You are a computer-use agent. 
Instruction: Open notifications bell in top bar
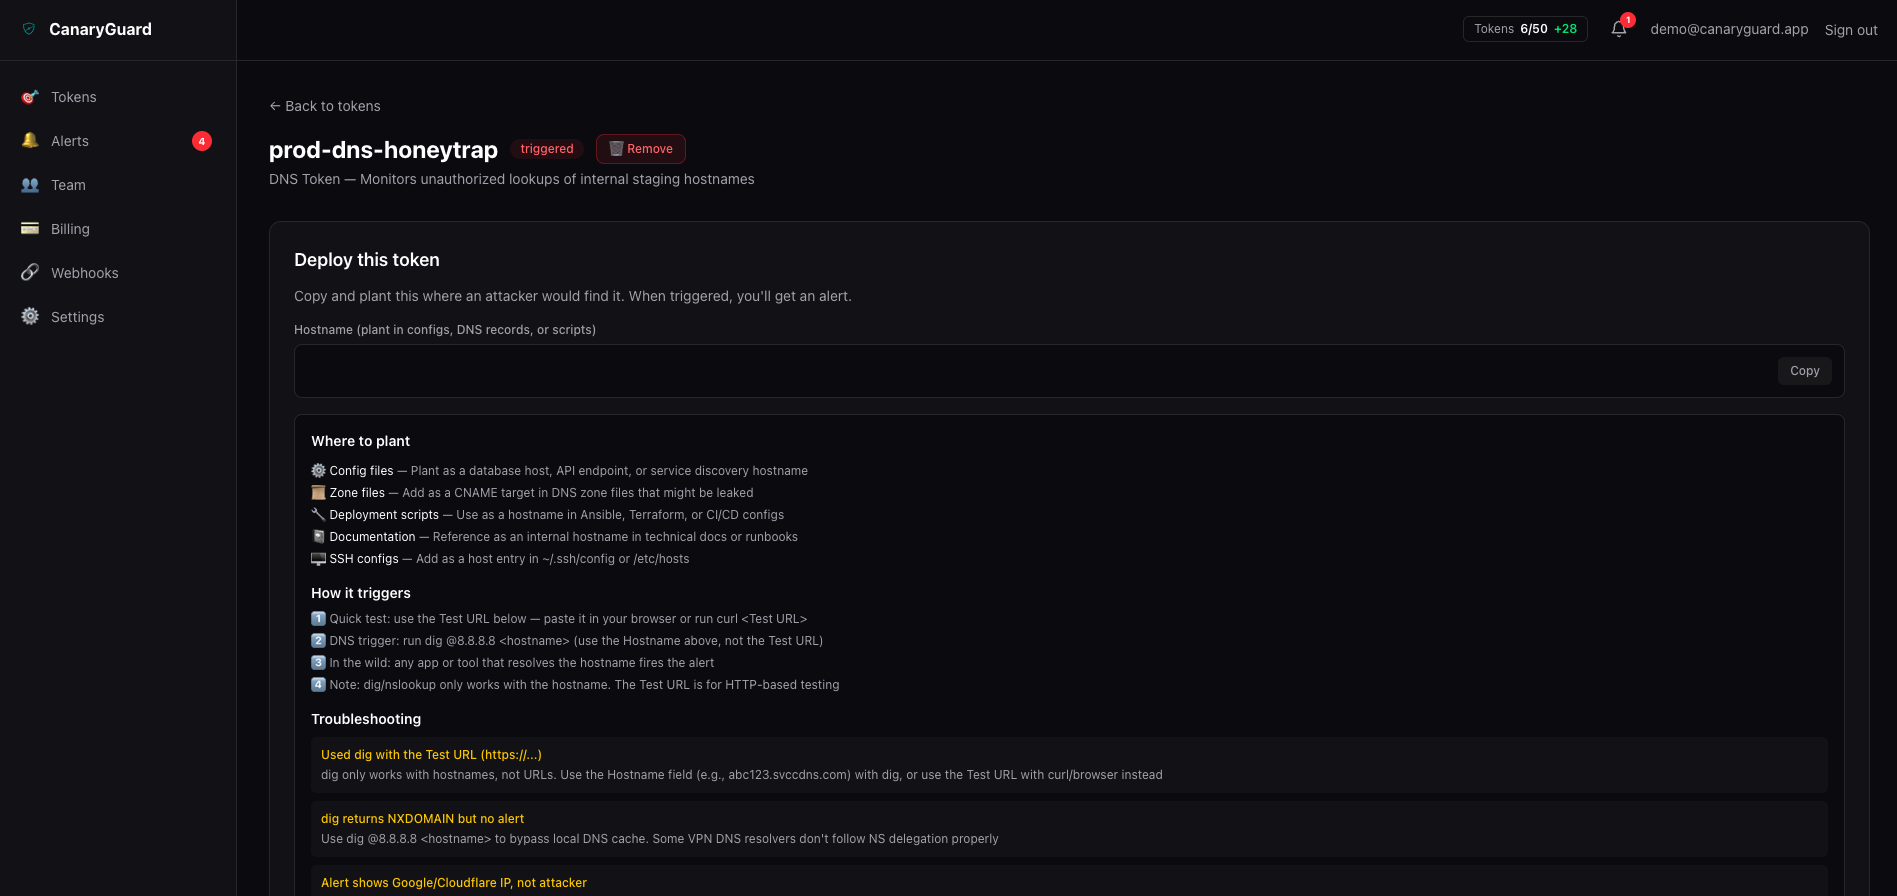click(1619, 29)
